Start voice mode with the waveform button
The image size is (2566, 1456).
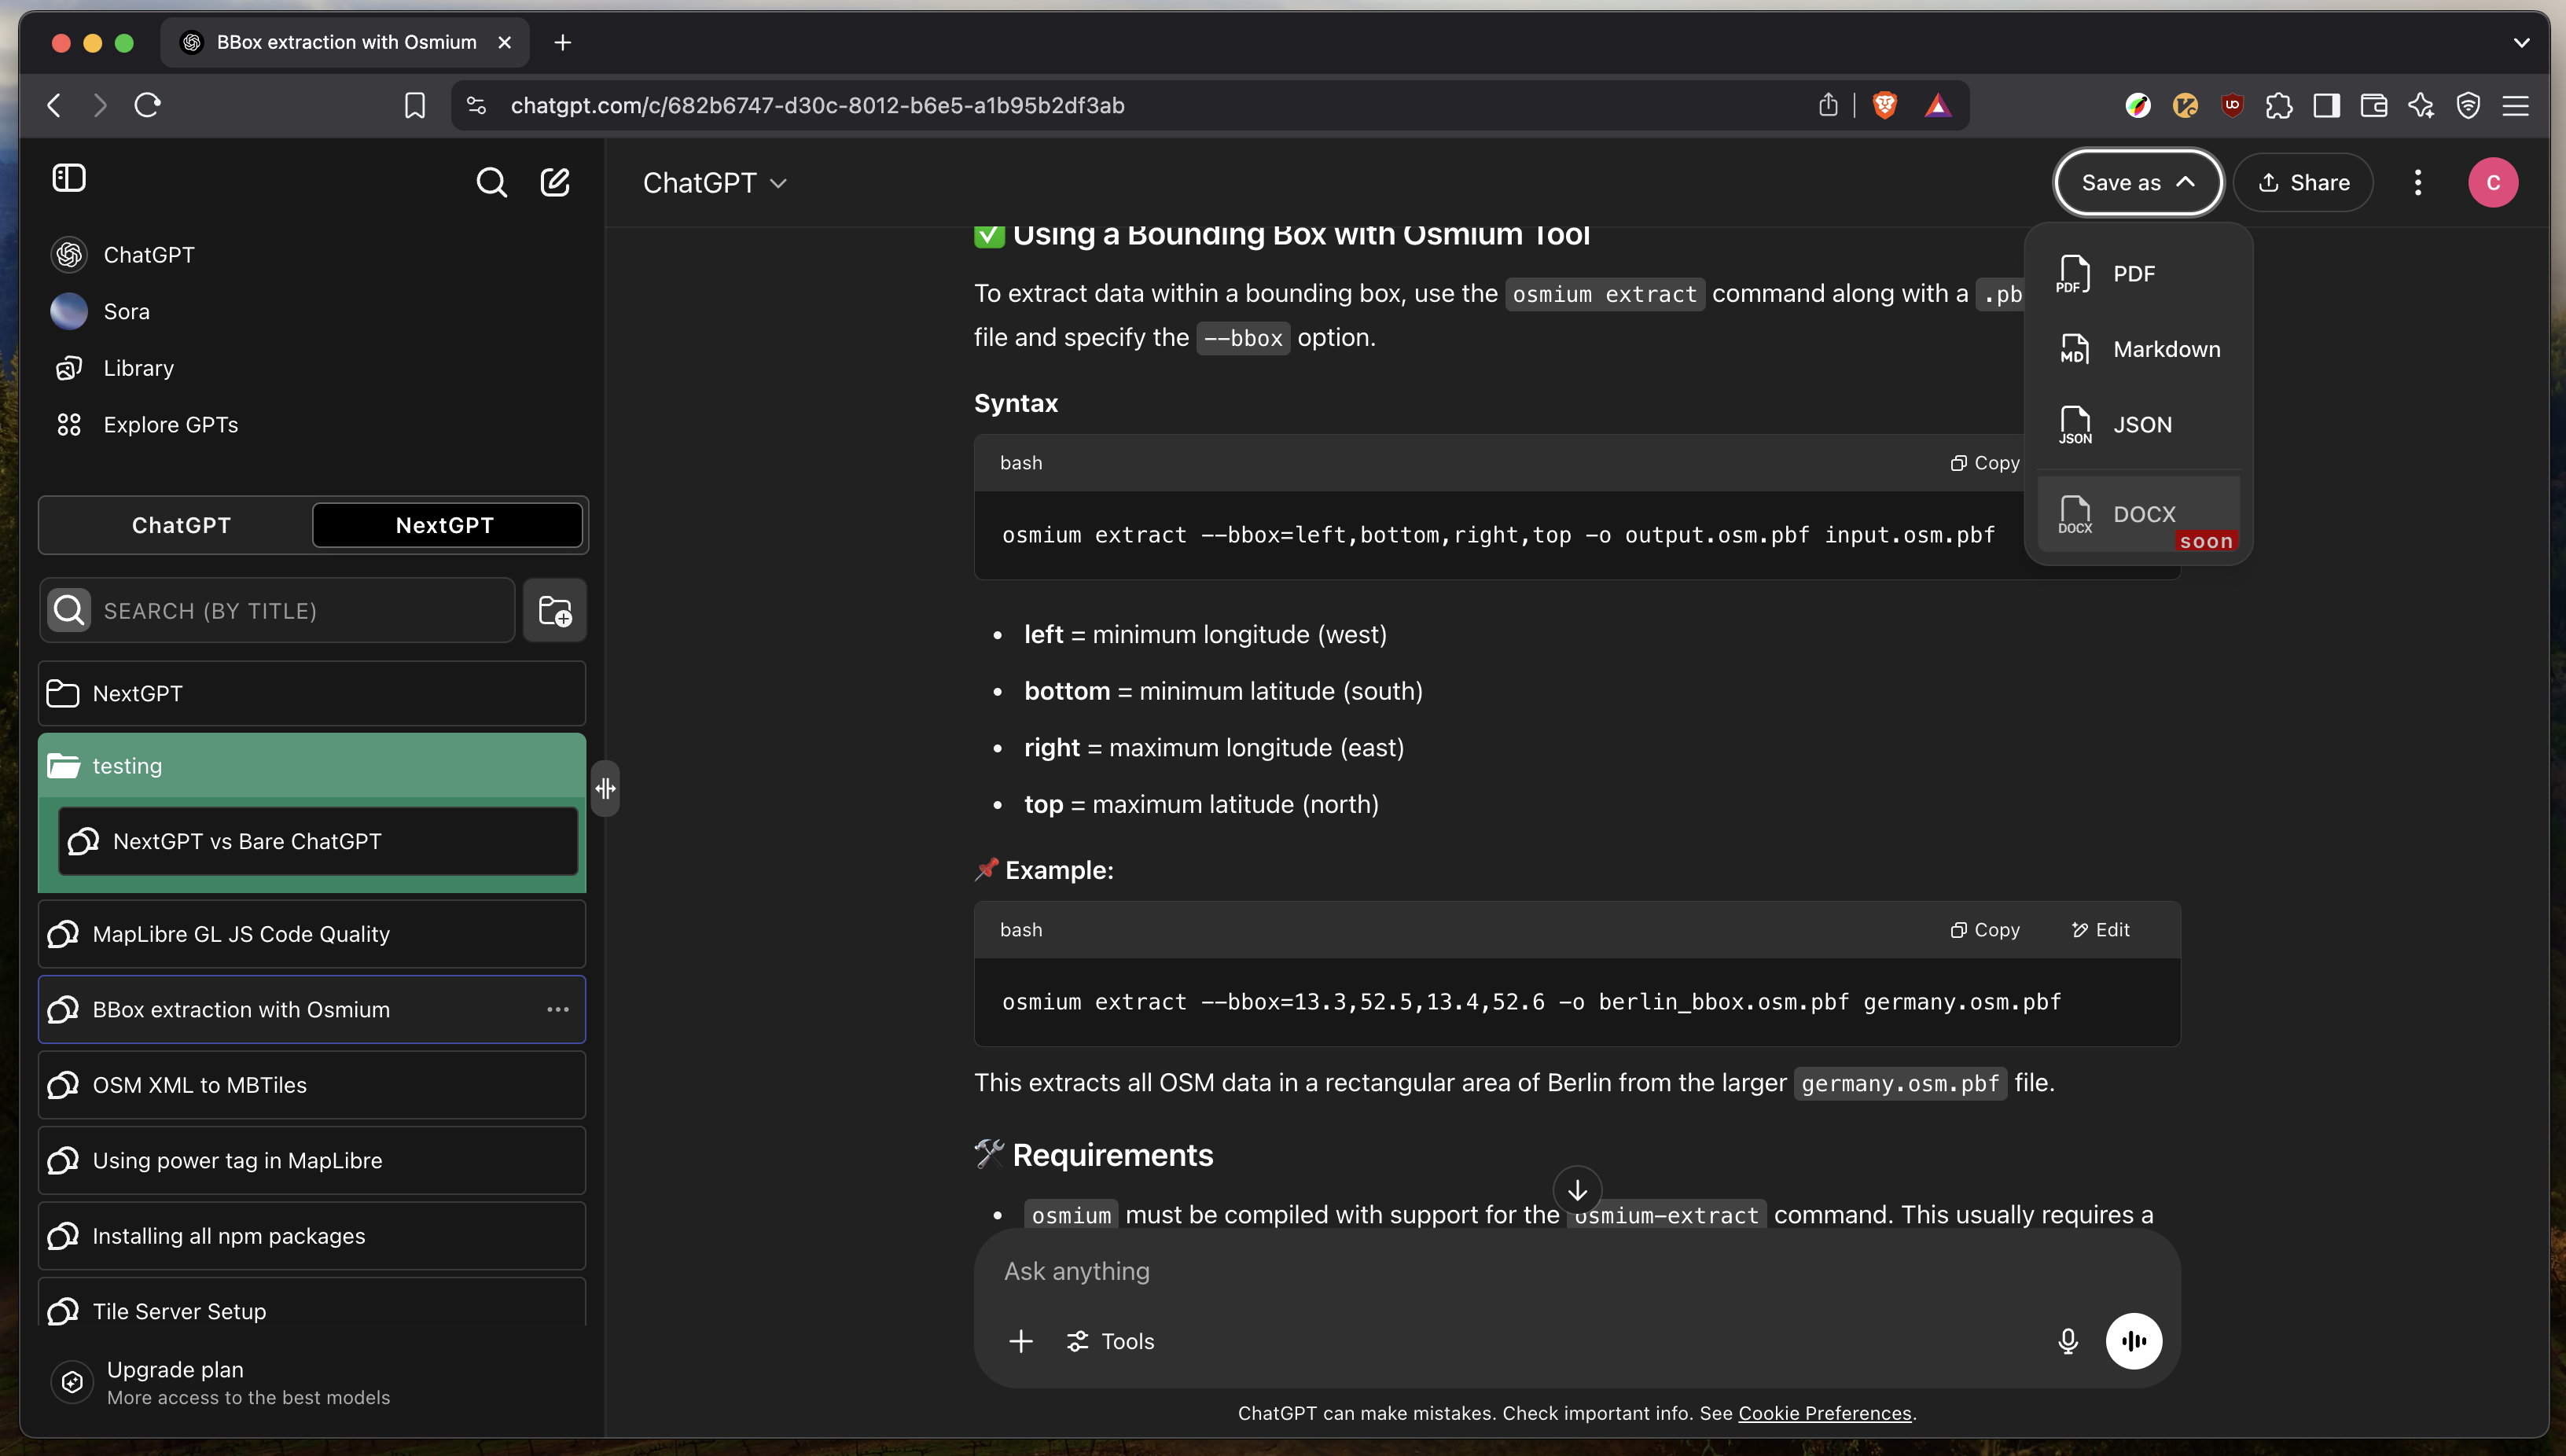[x=2134, y=1341]
